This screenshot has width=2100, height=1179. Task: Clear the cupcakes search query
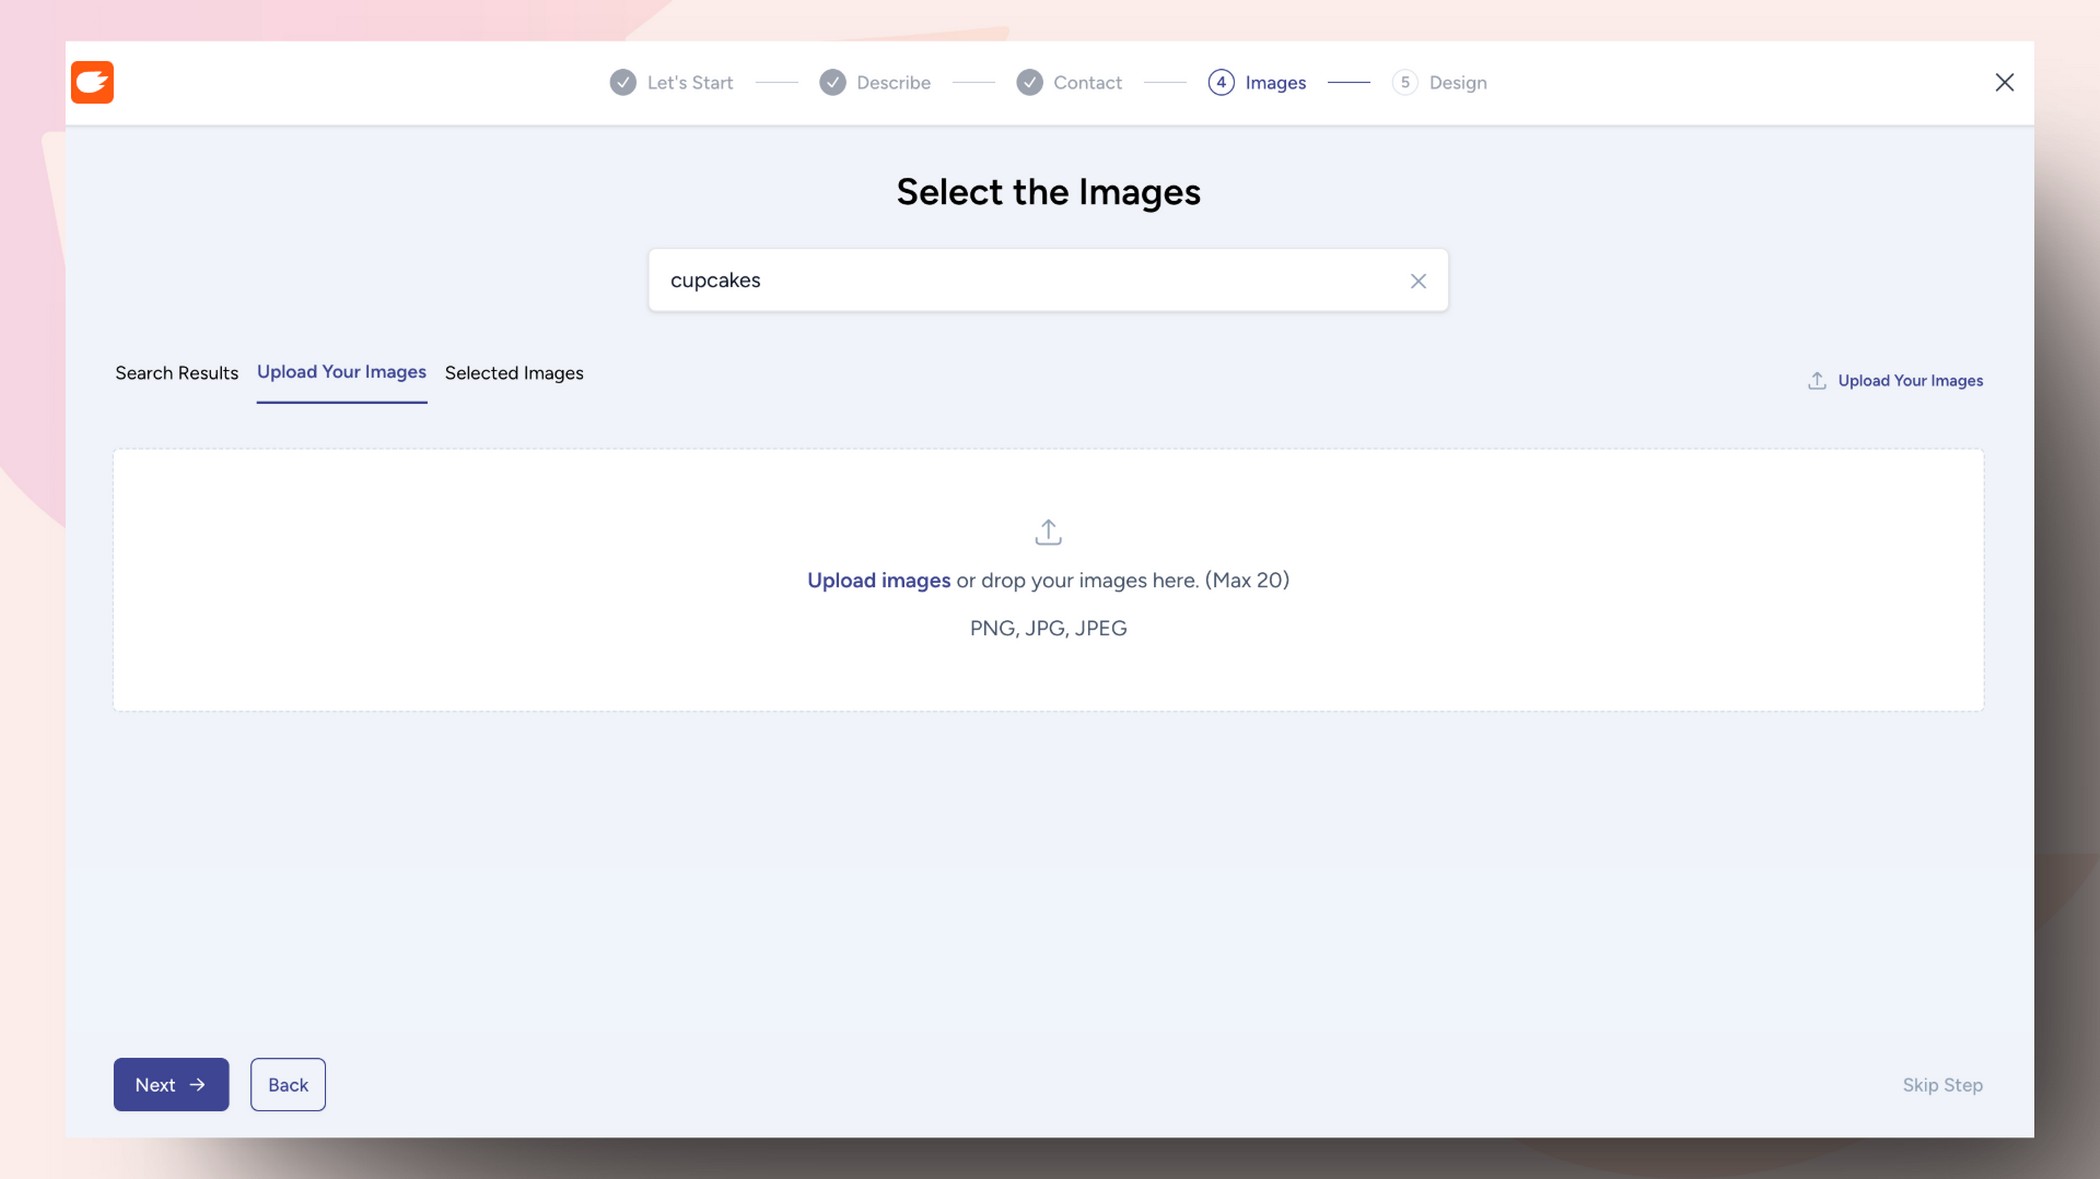click(1418, 281)
